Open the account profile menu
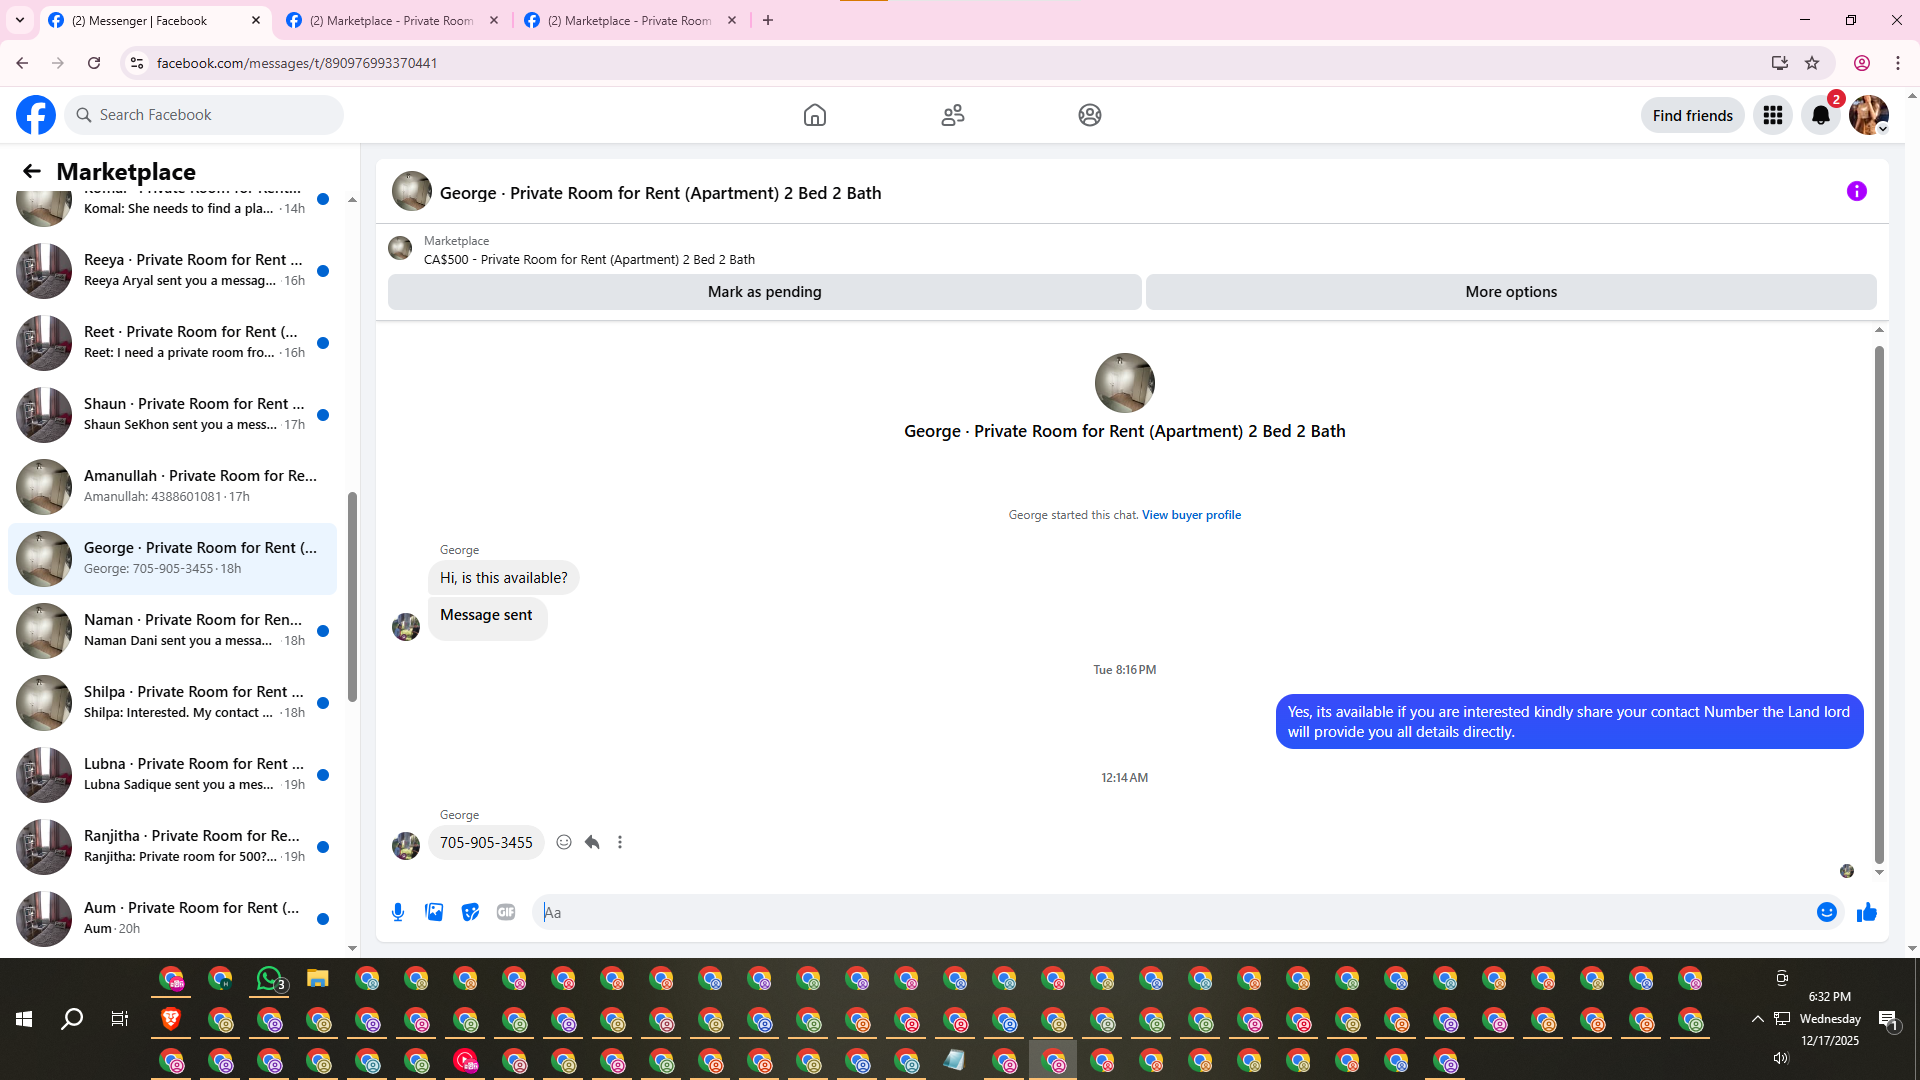Image resolution: width=1920 pixels, height=1080 pixels. point(1868,115)
